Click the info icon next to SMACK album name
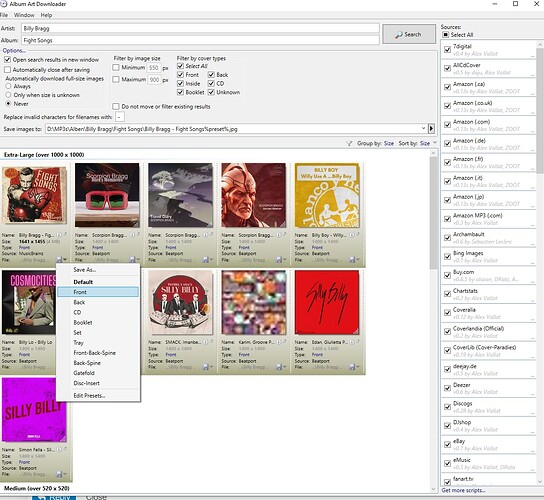 (x=205, y=342)
